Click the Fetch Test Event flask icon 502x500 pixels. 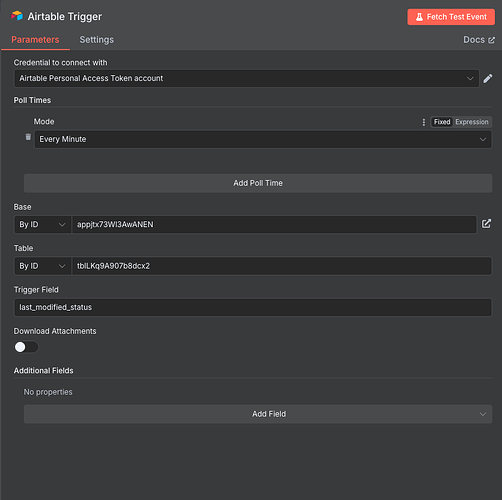tap(419, 17)
